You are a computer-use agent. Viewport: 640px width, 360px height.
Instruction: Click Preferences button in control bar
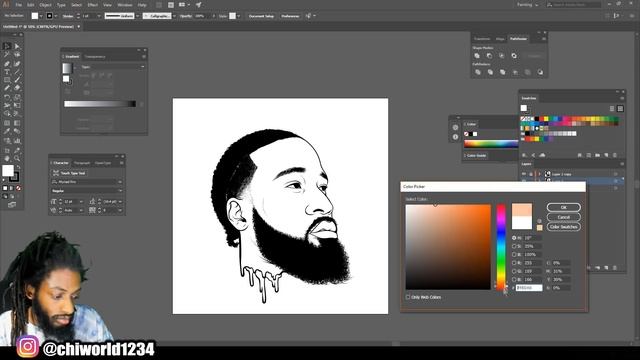[290, 16]
